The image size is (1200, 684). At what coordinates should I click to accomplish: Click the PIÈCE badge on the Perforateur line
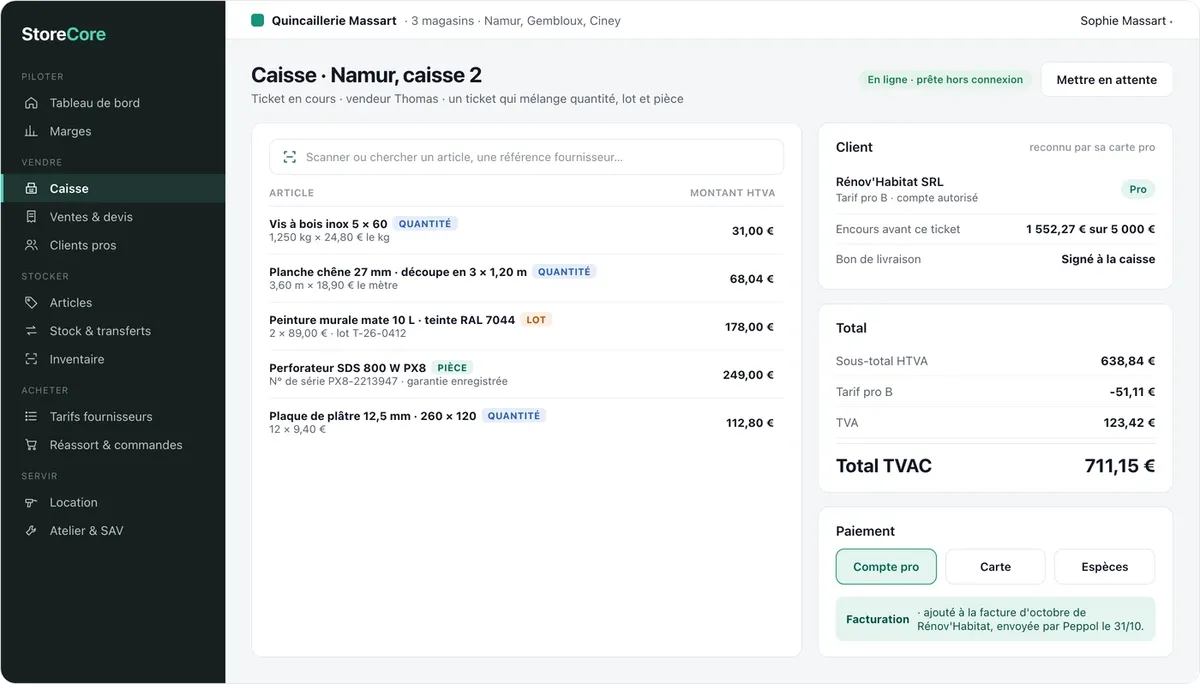click(x=453, y=368)
